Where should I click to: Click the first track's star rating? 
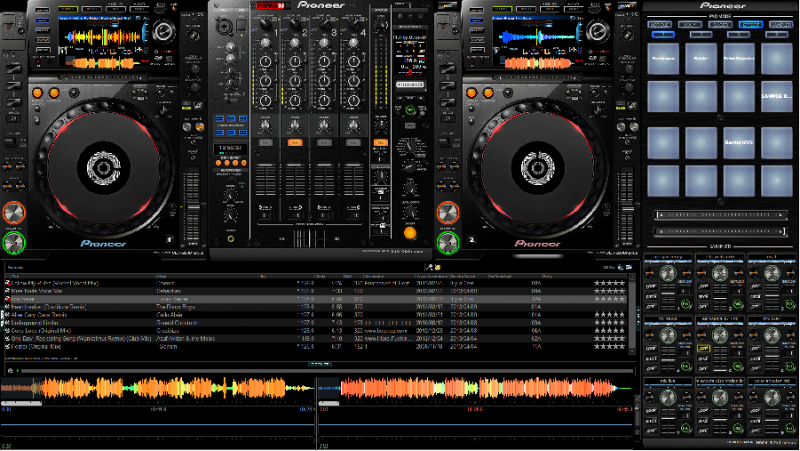click(609, 283)
